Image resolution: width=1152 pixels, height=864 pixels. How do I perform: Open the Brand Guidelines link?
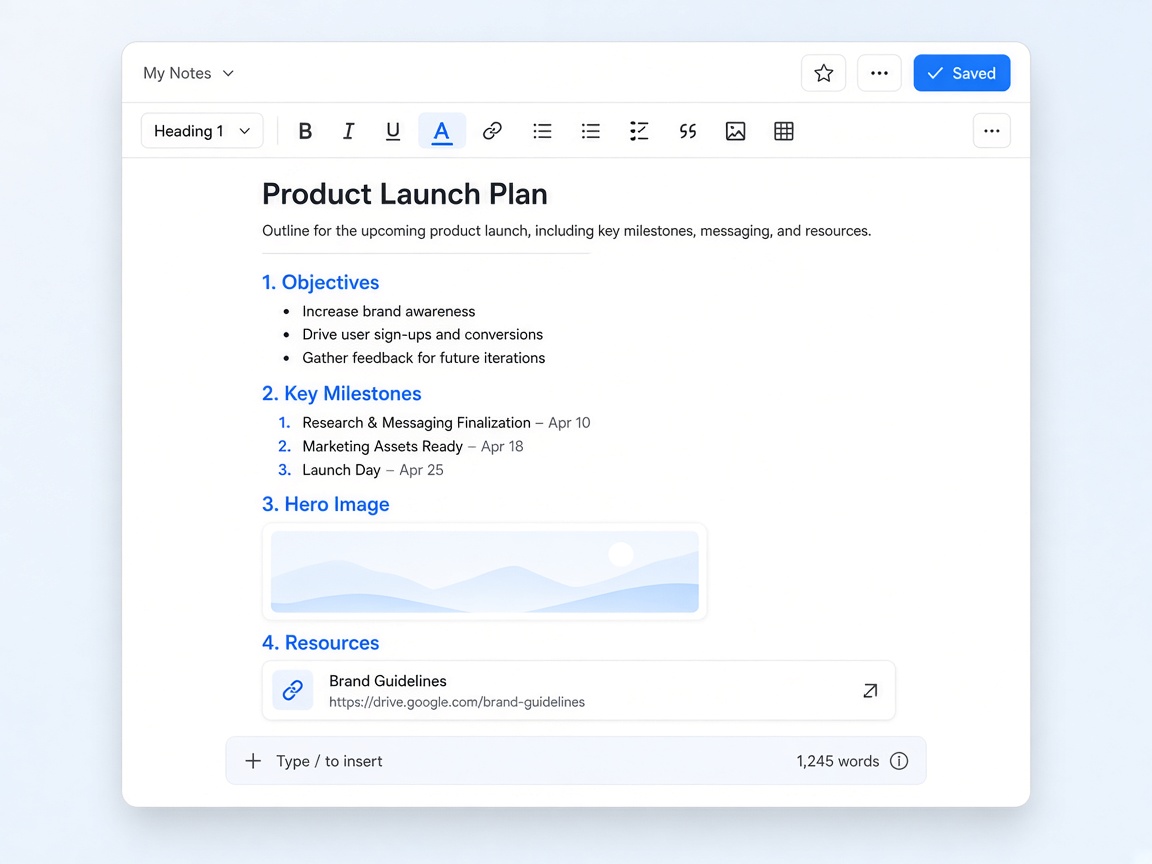(579, 691)
